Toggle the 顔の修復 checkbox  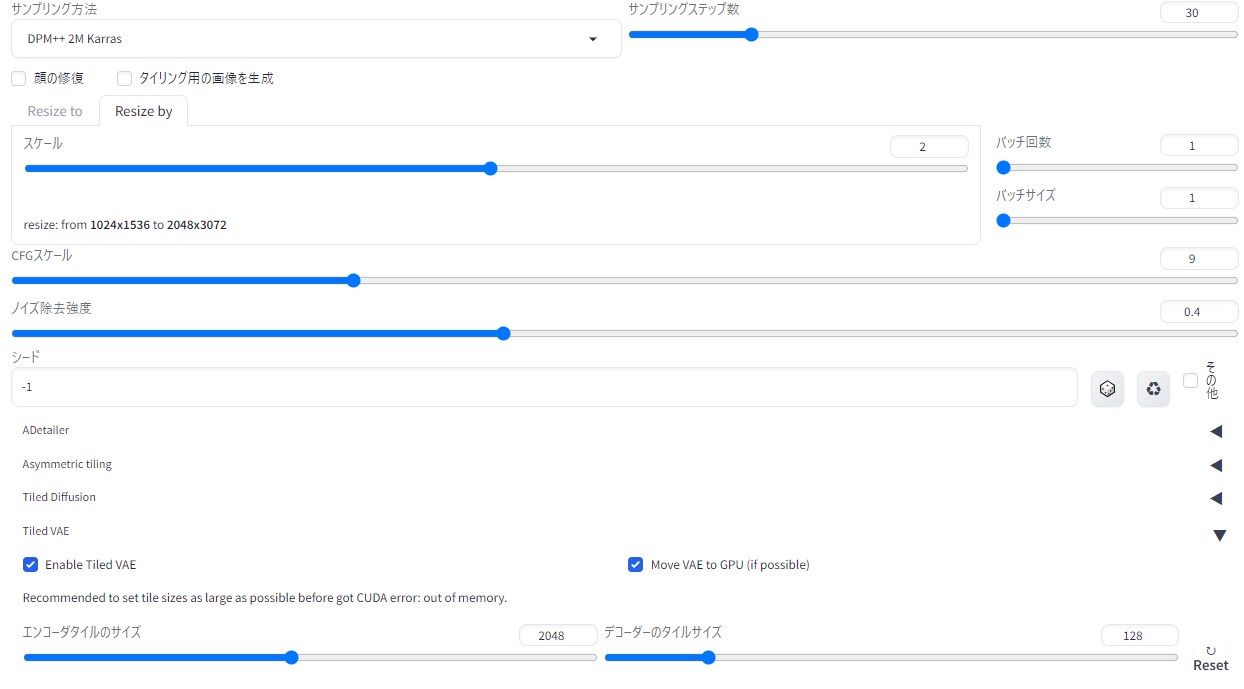pyautogui.click(x=19, y=78)
